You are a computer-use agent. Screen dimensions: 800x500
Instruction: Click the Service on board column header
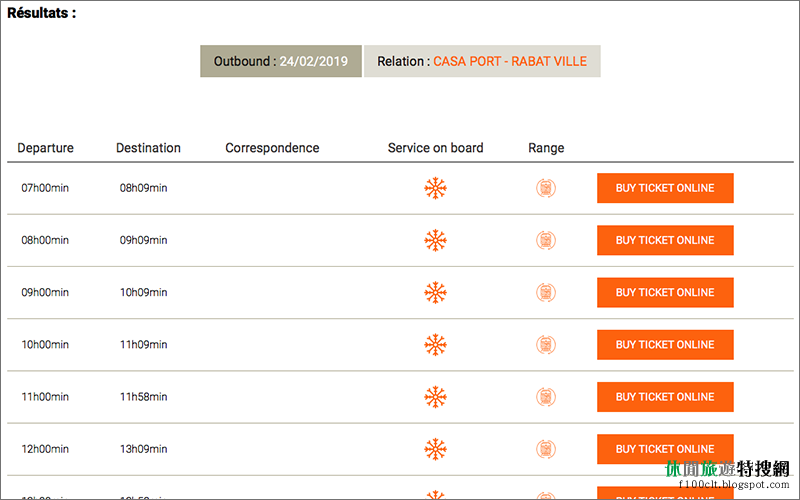tap(436, 148)
